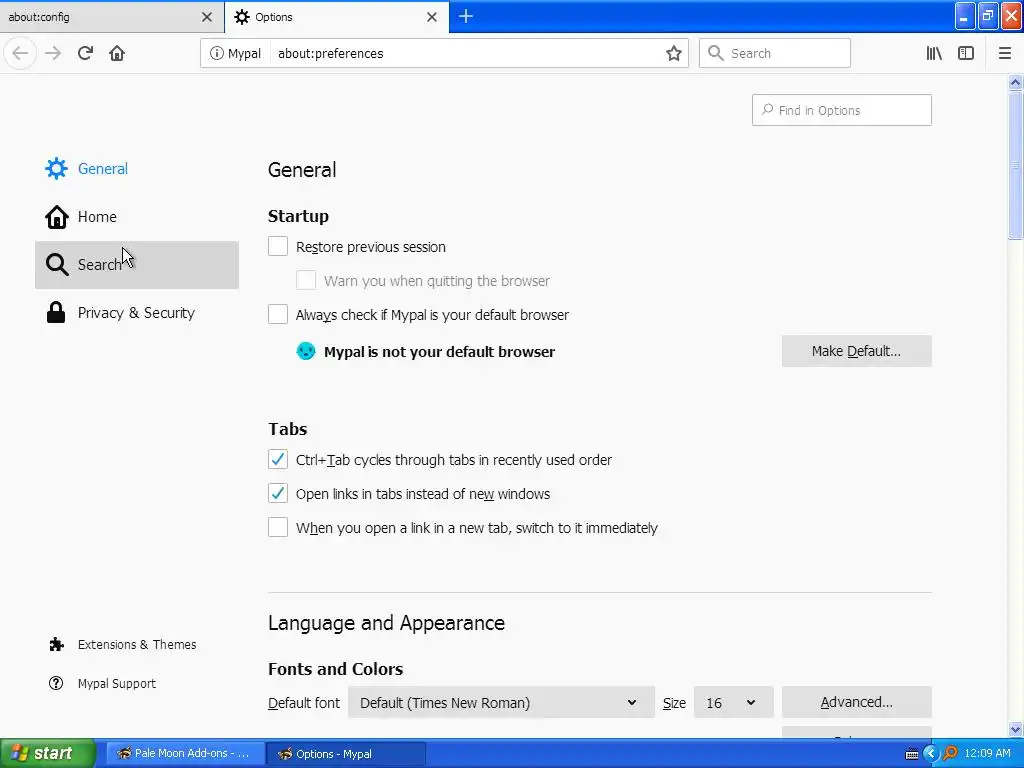The height and width of the screenshot is (768, 1024).
Task: Click the search engine magnifier in toolbar search box
Action: (716, 53)
